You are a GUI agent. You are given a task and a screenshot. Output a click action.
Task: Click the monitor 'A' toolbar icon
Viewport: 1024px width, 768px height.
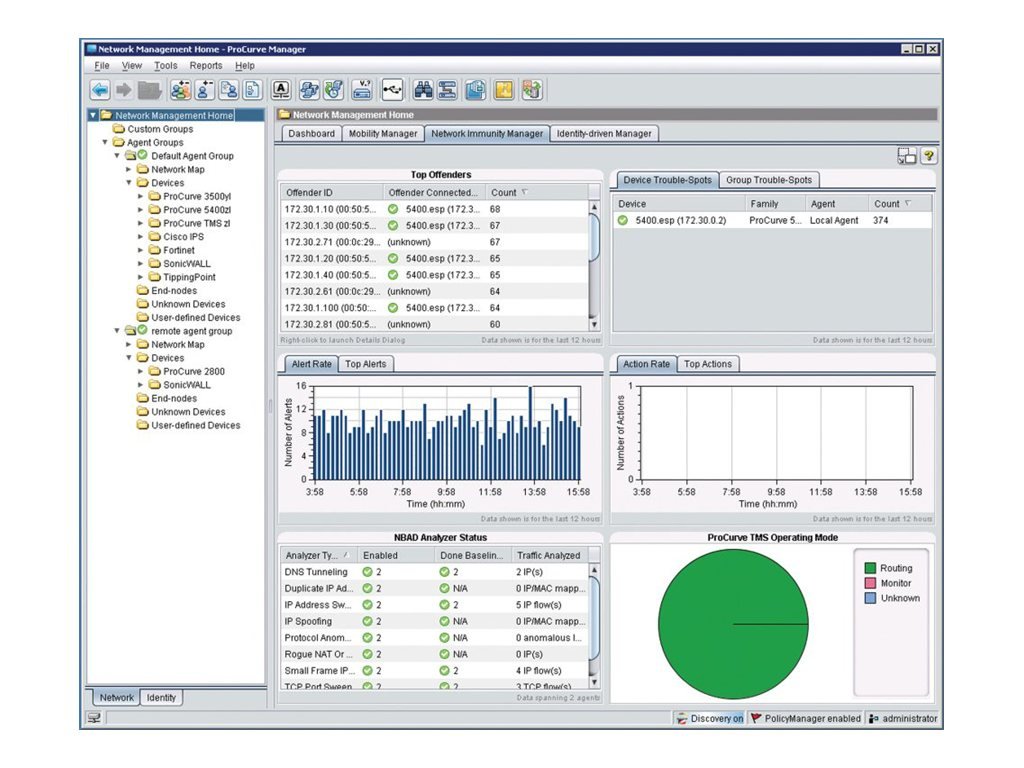pos(281,90)
